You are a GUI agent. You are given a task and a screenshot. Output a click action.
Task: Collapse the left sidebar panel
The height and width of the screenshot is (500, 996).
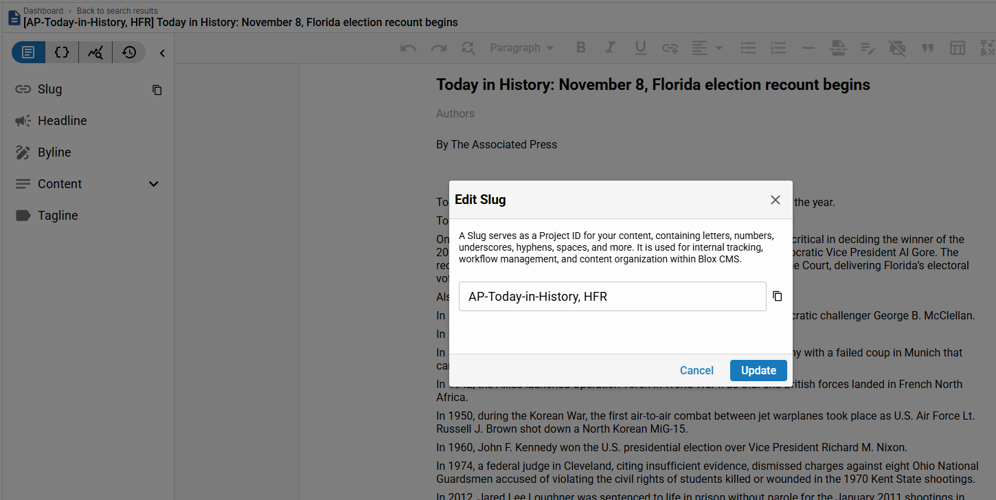[x=162, y=53]
